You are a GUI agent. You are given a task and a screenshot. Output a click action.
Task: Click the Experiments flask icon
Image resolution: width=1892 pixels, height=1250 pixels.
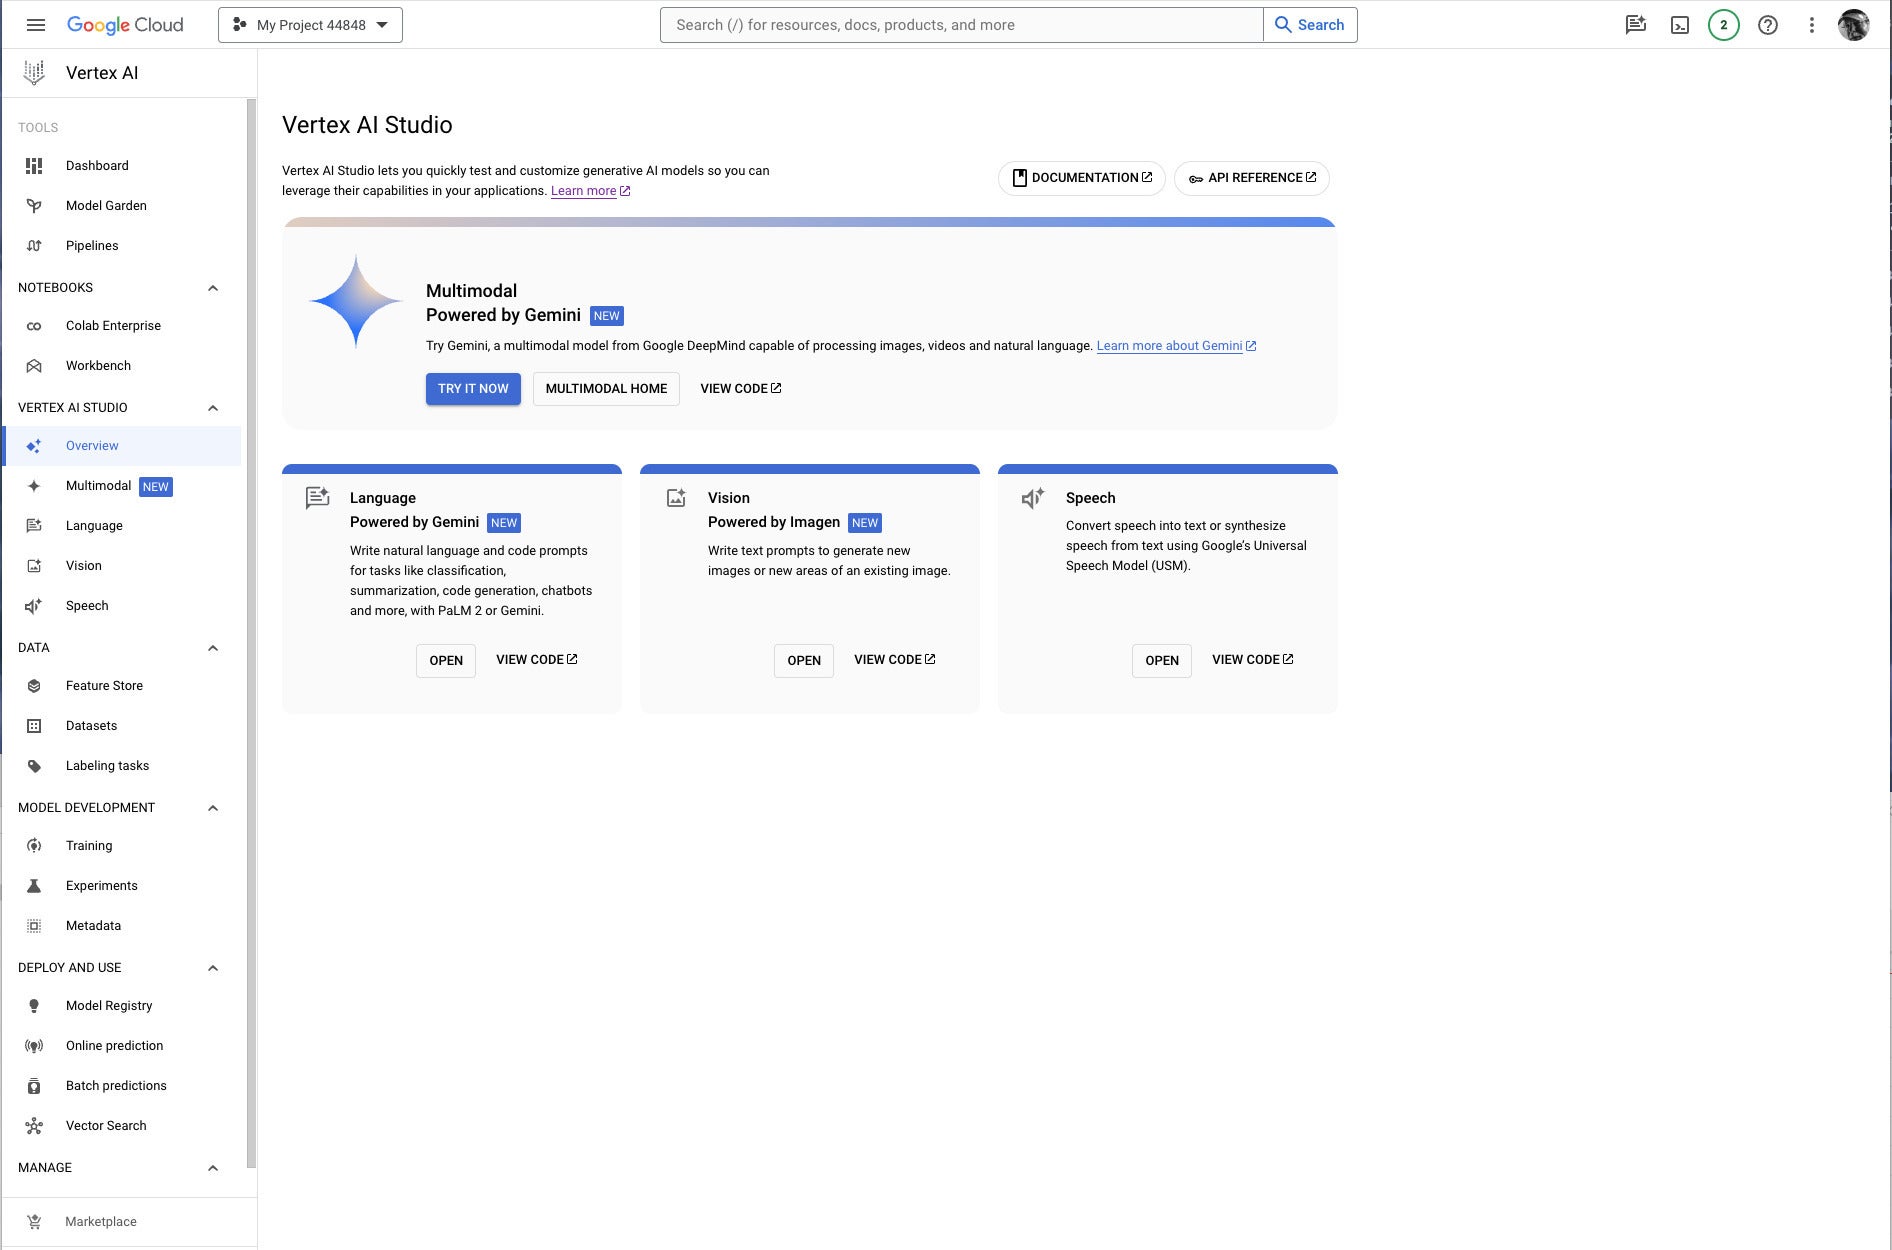coord(34,886)
